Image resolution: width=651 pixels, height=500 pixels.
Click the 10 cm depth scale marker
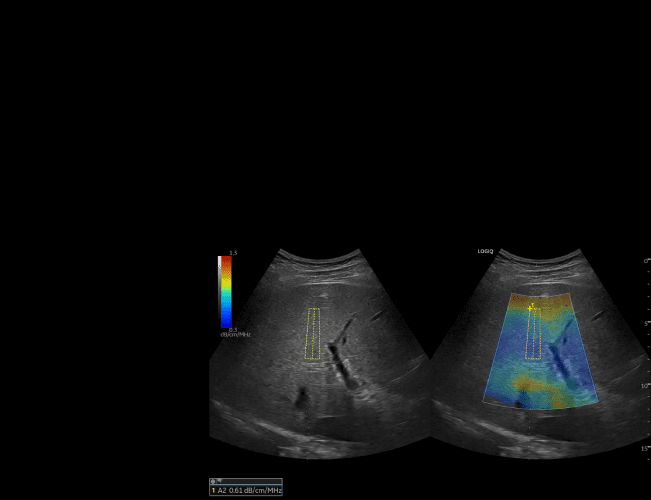point(646,385)
